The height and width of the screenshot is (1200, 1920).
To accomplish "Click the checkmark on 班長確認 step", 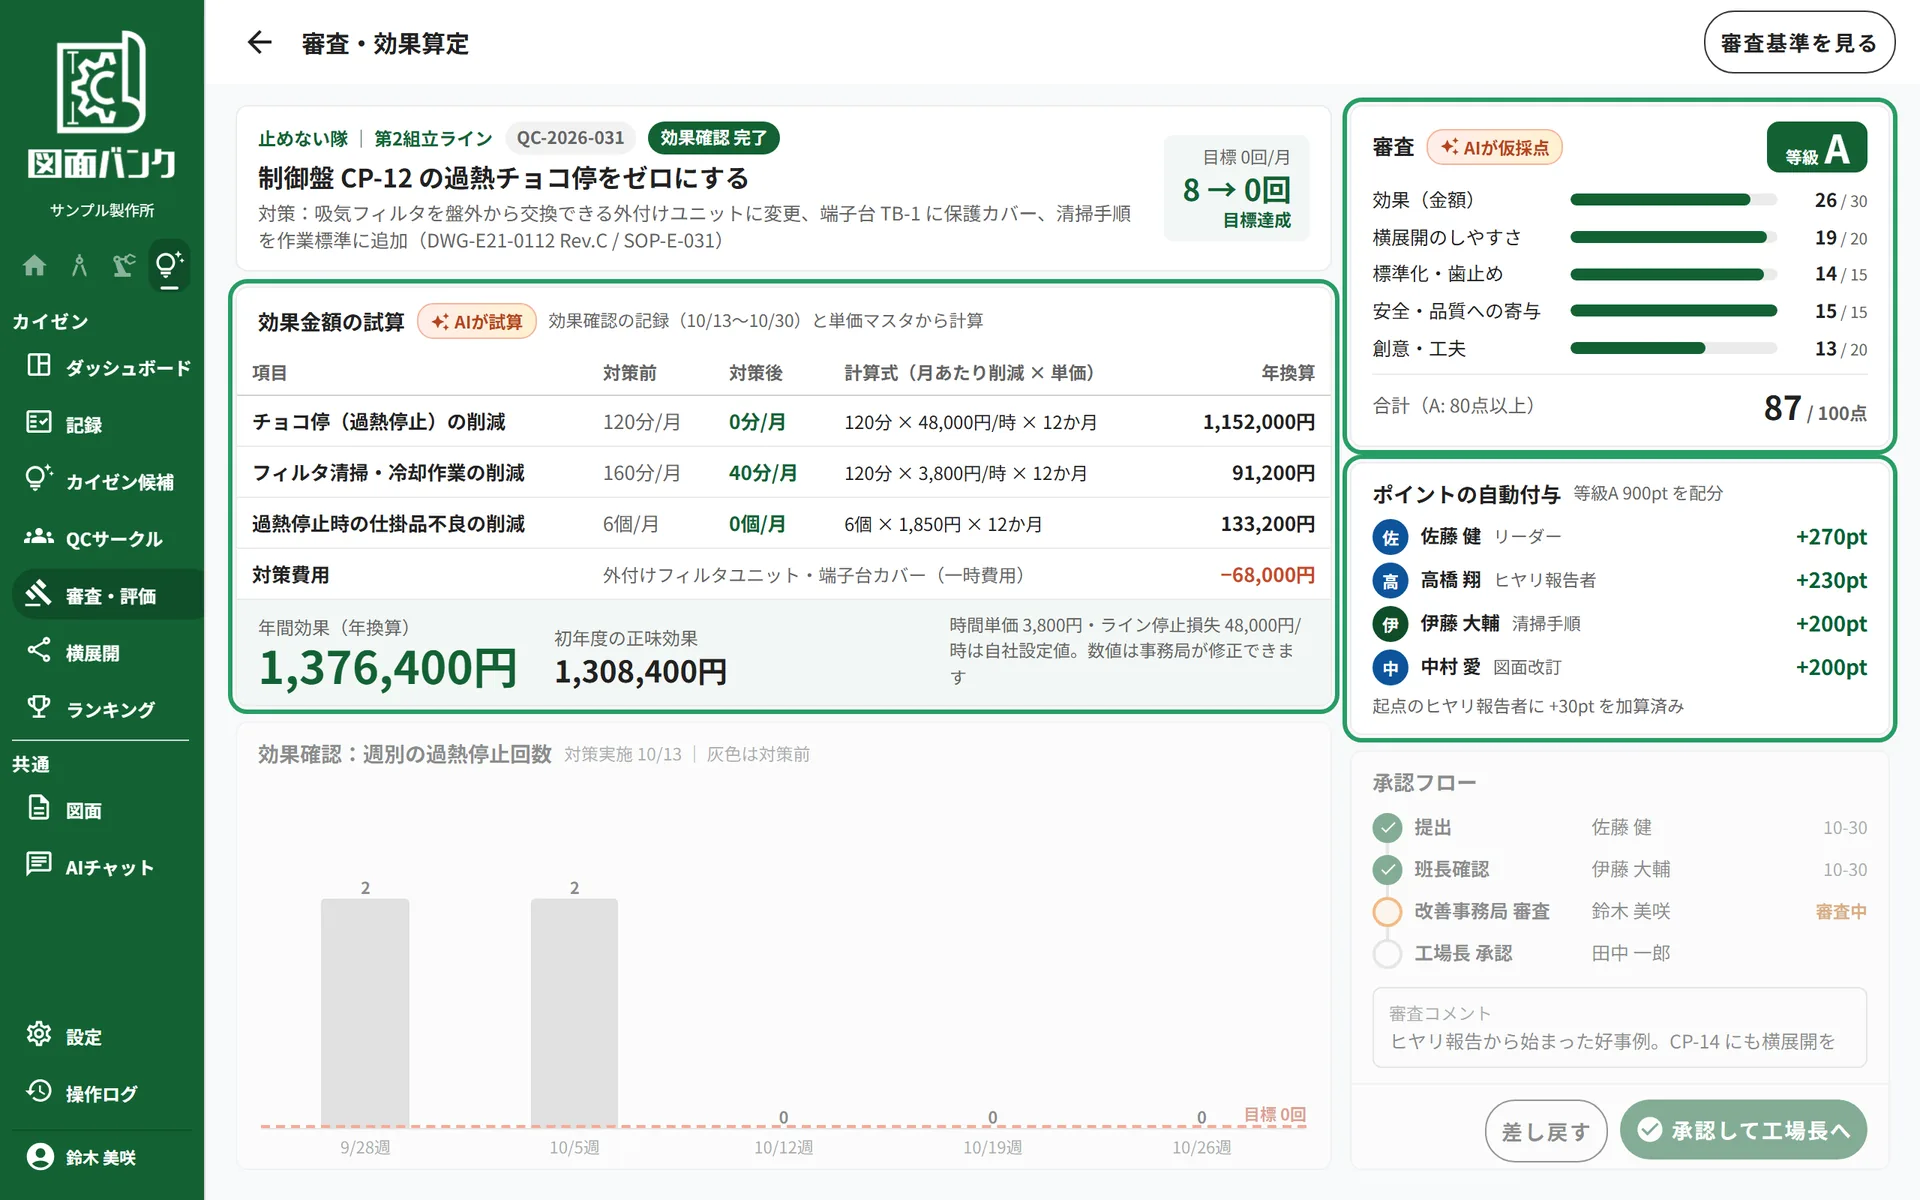I will point(1387,870).
